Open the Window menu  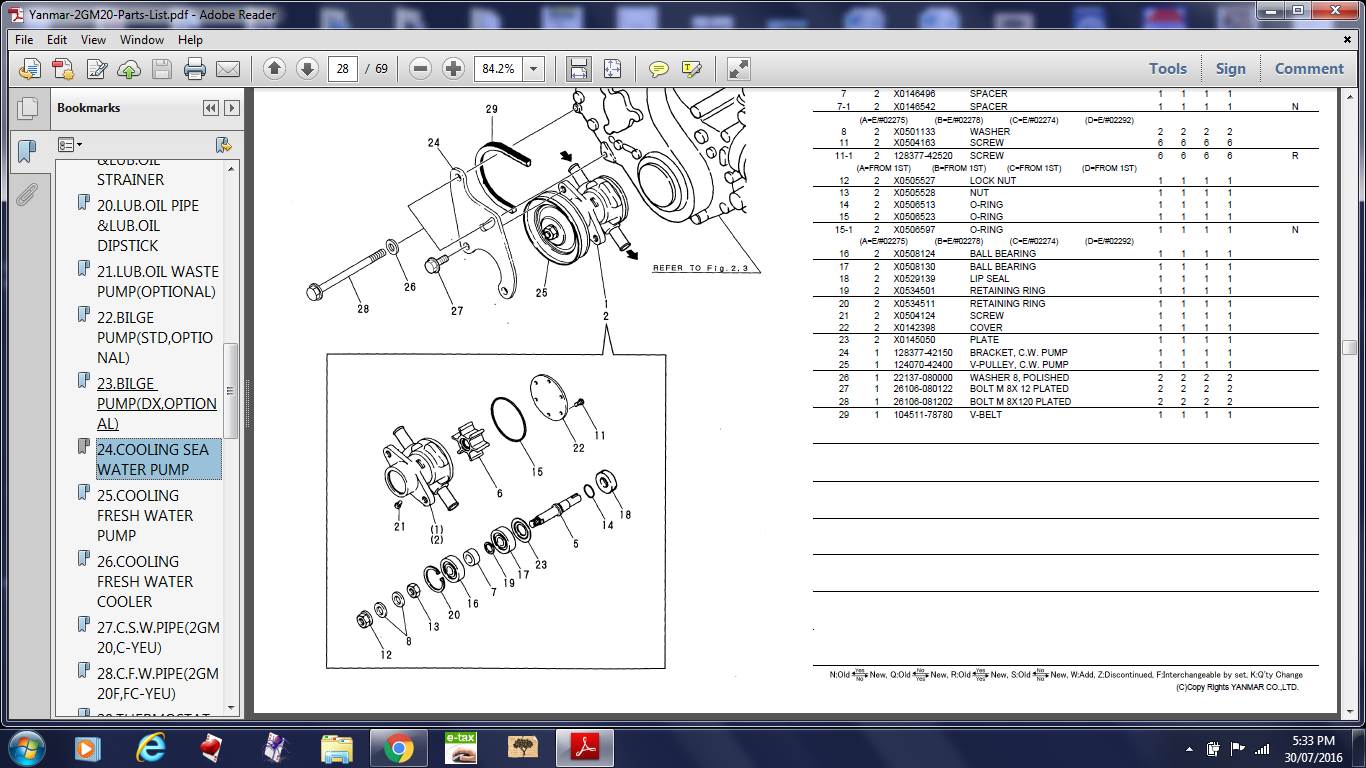(x=142, y=40)
